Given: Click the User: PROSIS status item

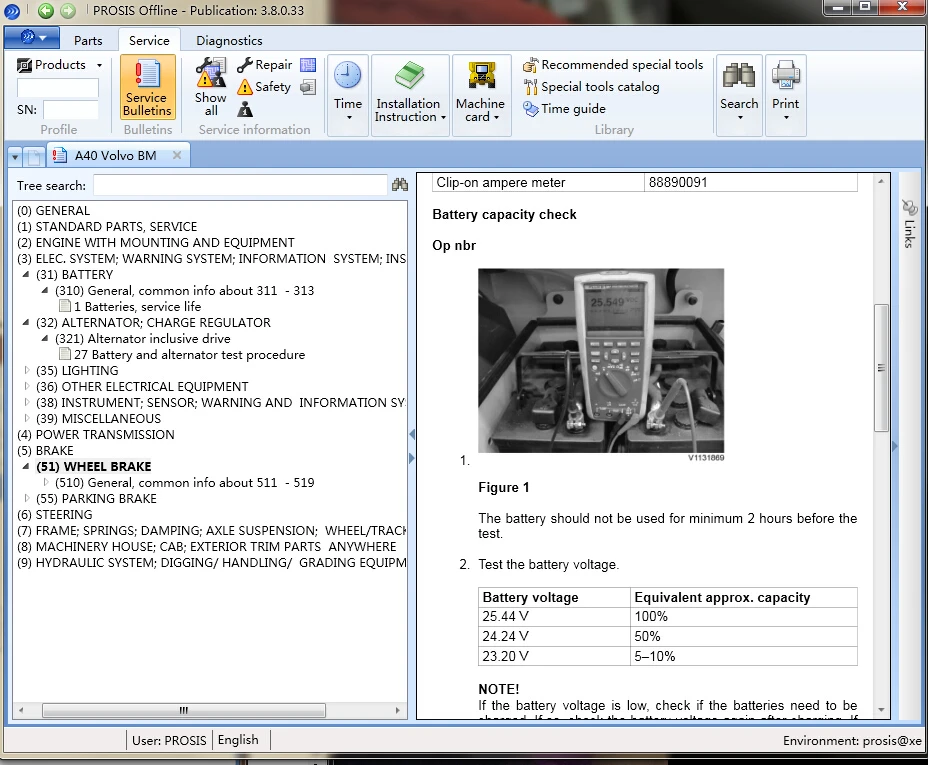Looking at the screenshot, I should point(169,740).
